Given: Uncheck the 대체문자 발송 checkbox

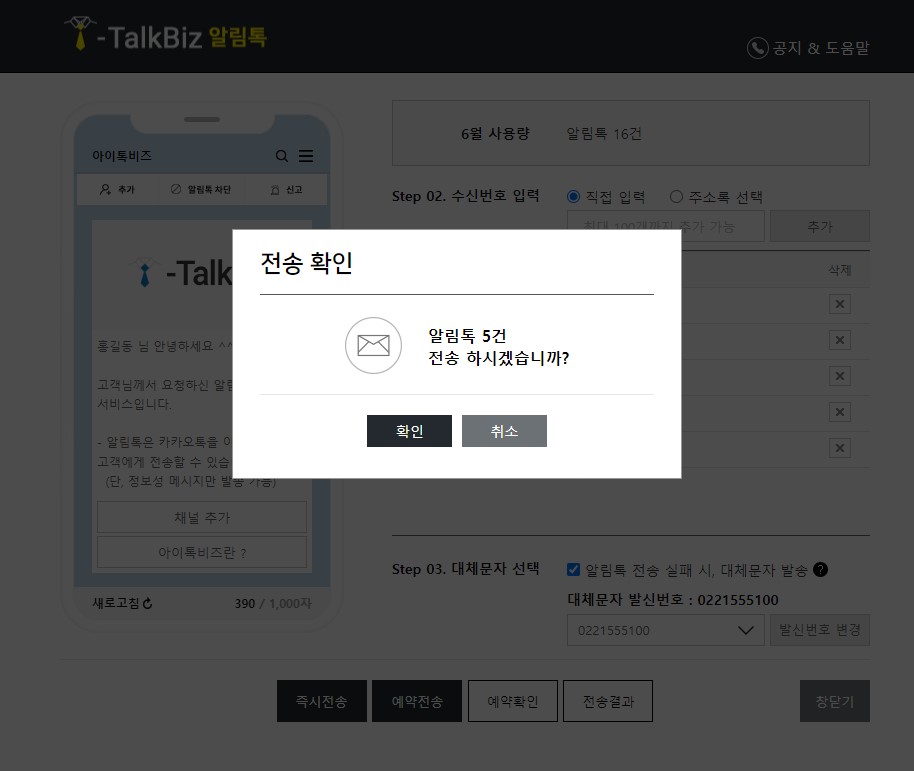Looking at the screenshot, I should point(573,570).
